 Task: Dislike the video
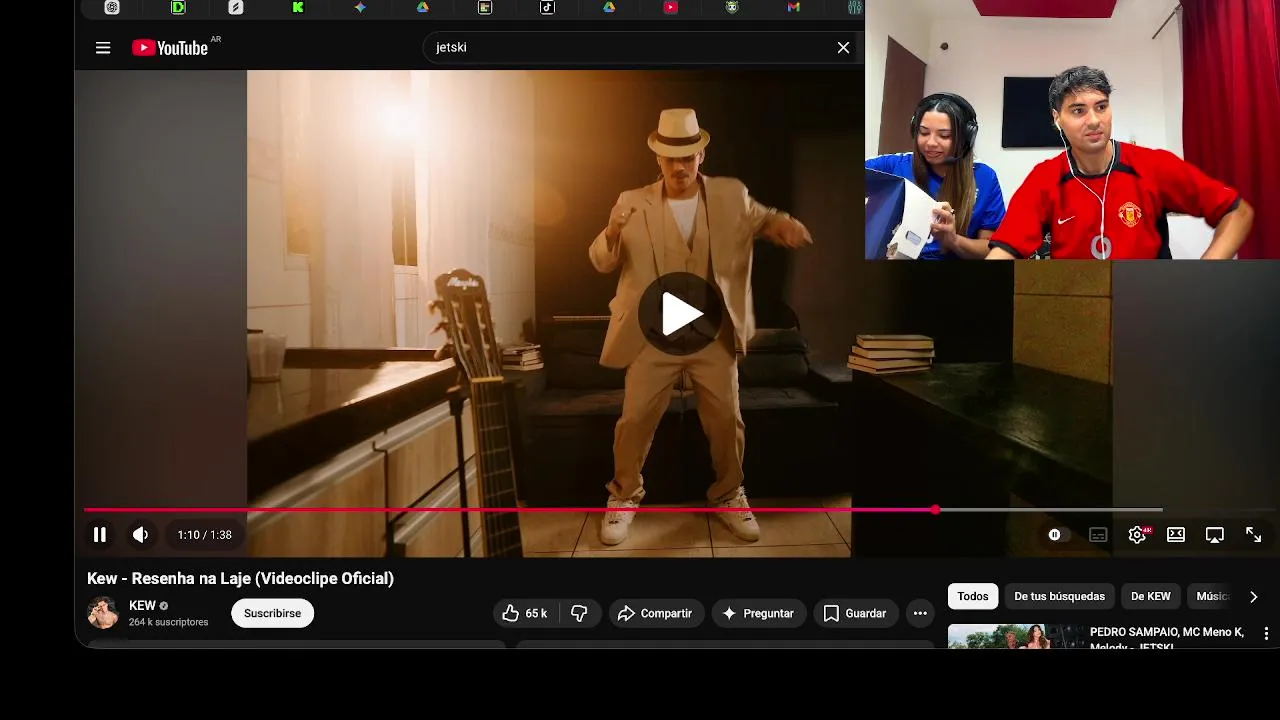pos(580,613)
